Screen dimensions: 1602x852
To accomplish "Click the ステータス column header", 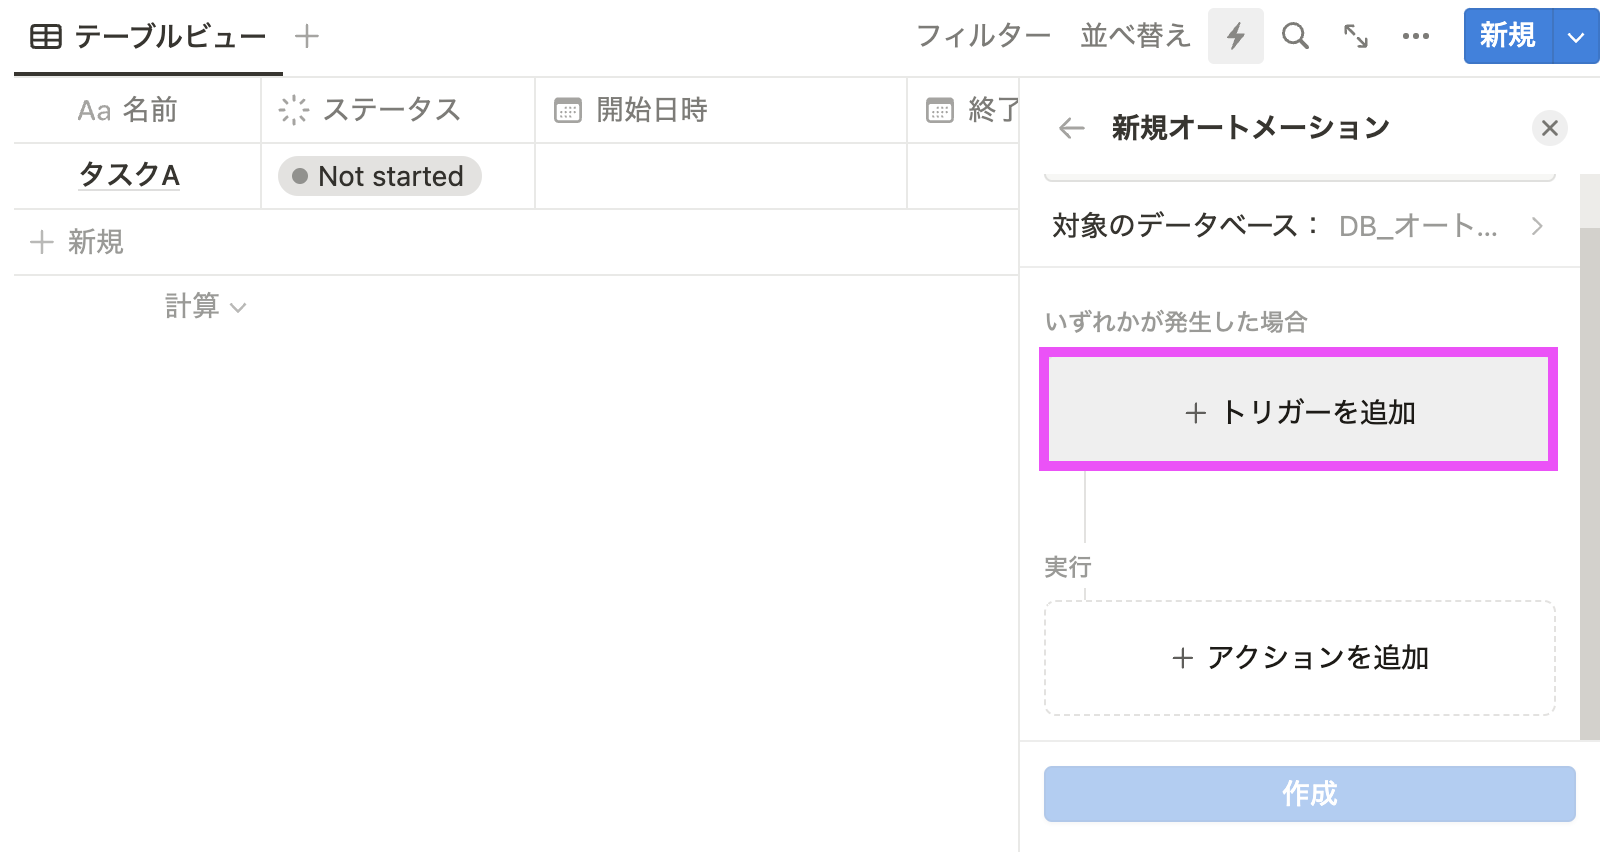I will [398, 110].
